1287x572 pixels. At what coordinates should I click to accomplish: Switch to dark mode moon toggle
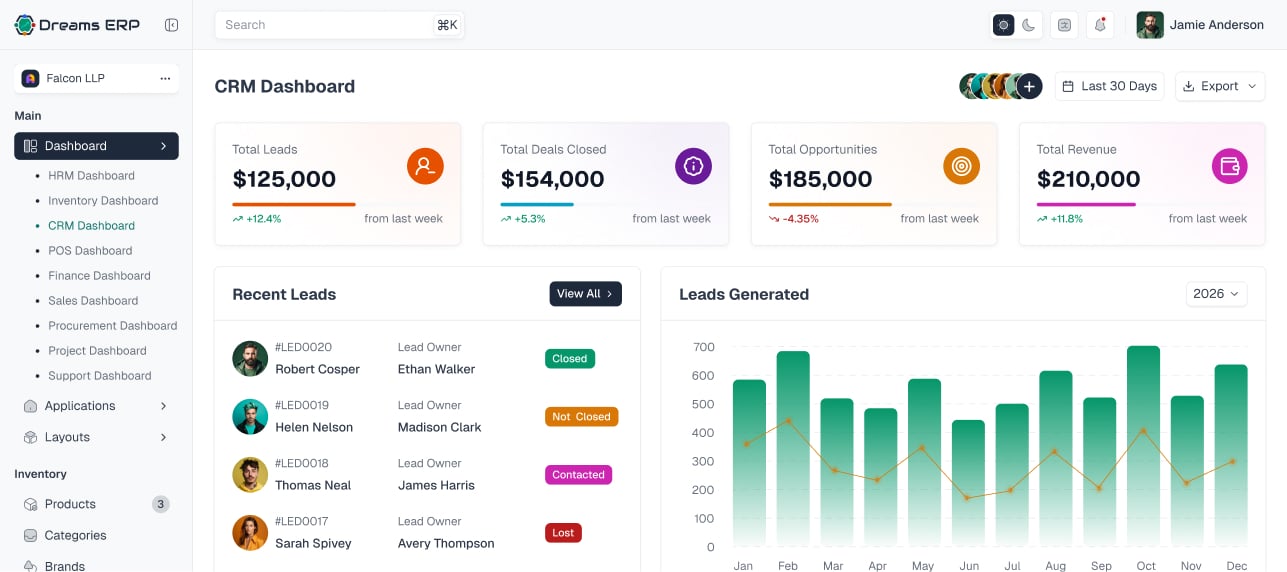pos(1029,25)
